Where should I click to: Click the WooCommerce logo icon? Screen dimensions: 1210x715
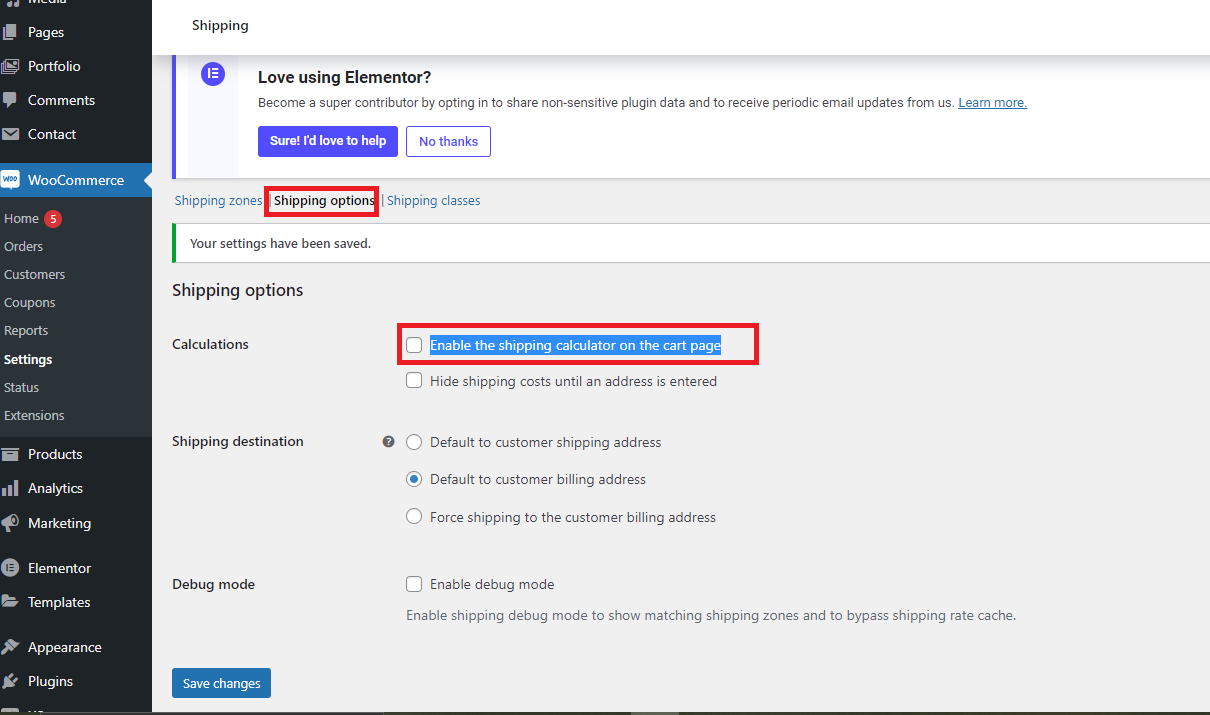click(10, 180)
